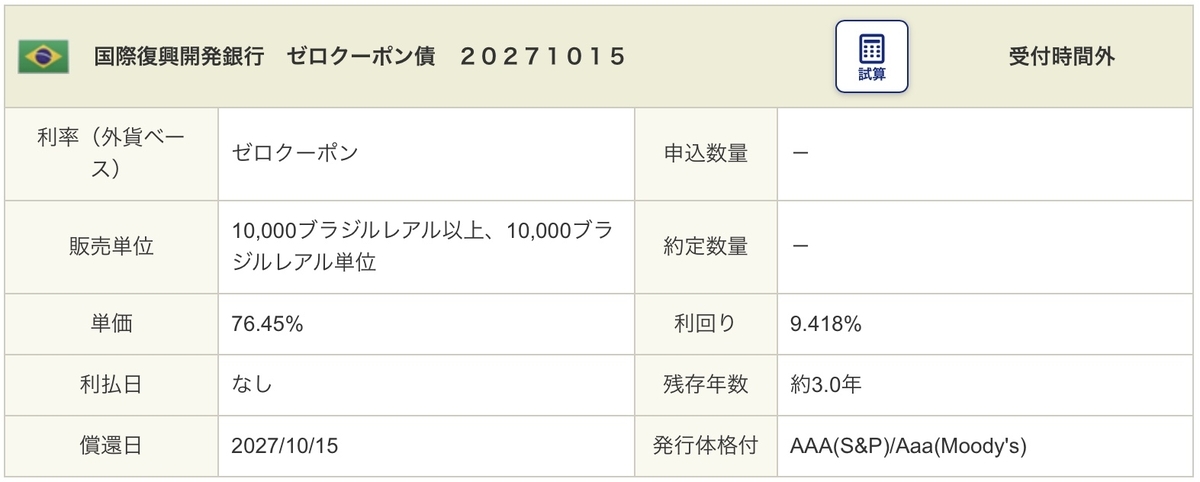Image resolution: width=1200 pixels, height=482 pixels.
Task: Select the 9.418% yield value
Action: pos(826,324)
